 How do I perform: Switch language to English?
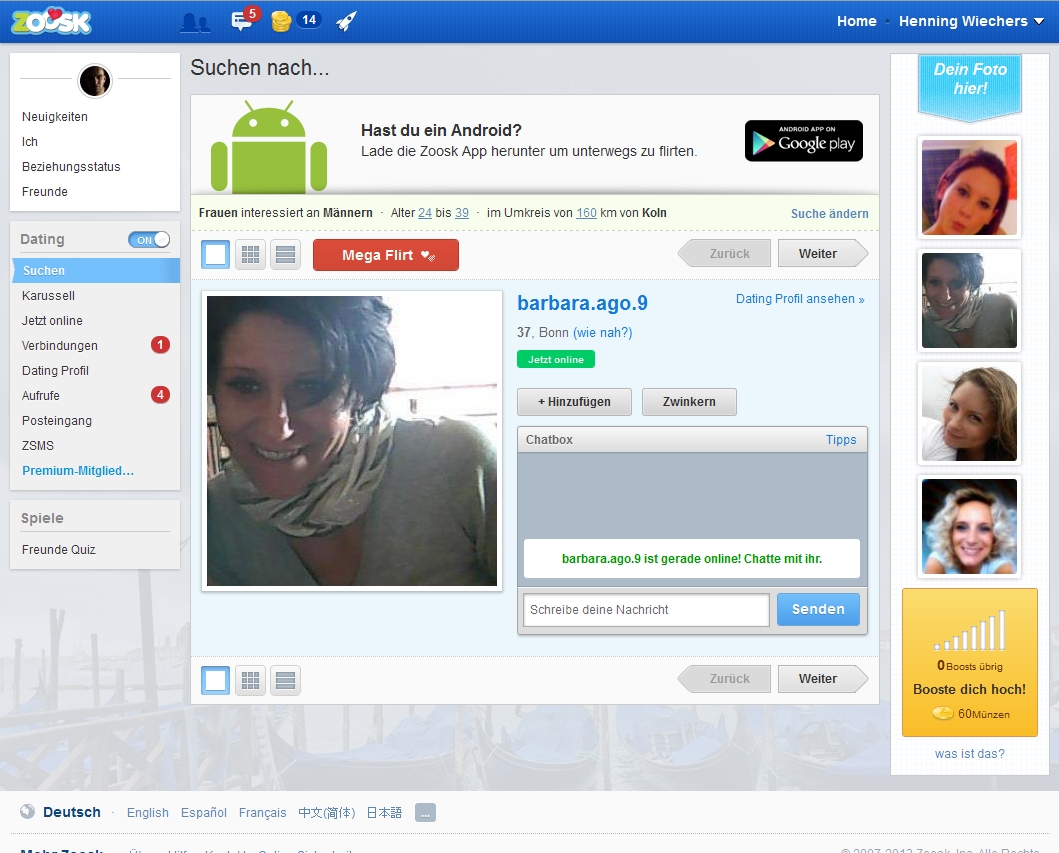point(148,812)
